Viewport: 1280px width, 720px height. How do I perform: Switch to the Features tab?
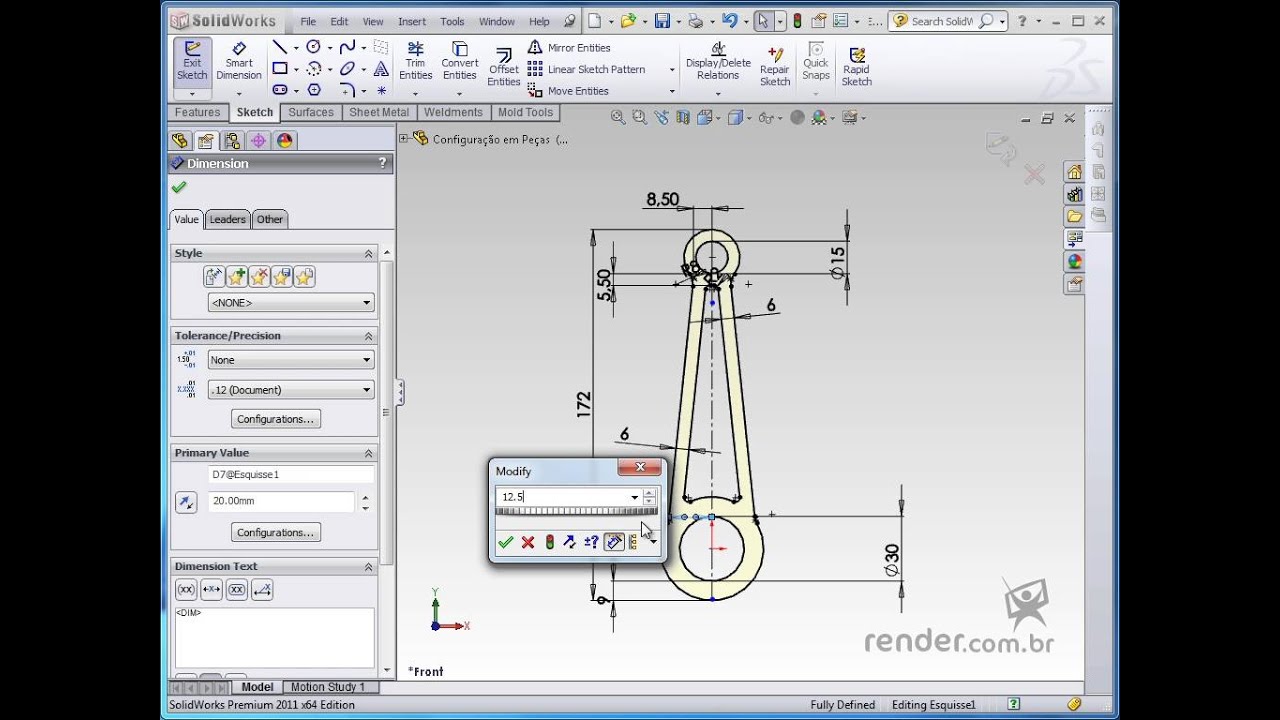197,112
